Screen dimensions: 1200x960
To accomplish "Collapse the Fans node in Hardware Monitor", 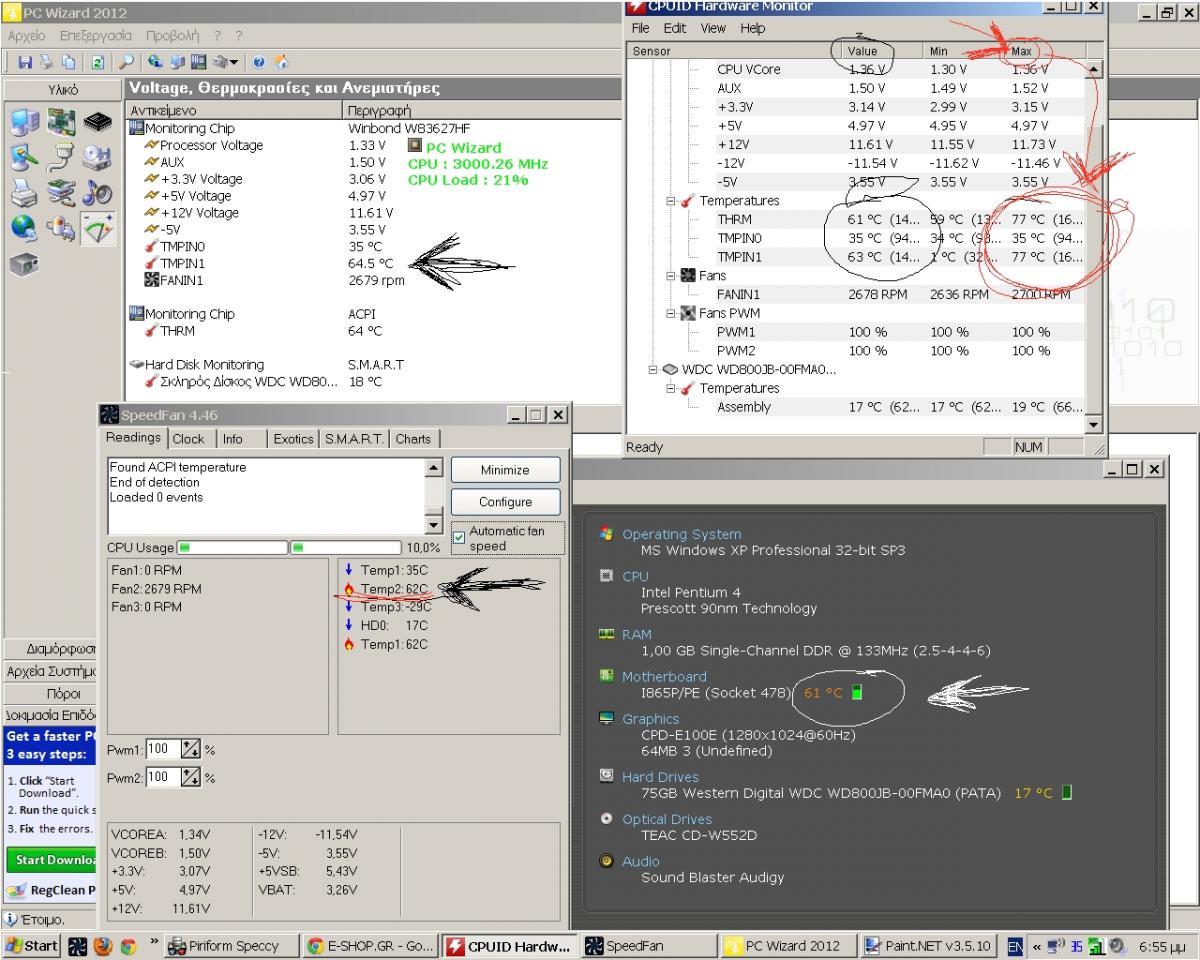I will (673, 276).
